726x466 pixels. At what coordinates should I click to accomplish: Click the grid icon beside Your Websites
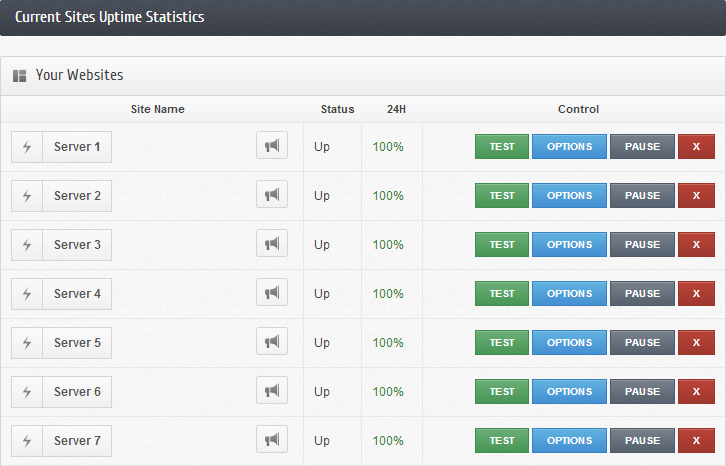(19, 76)
